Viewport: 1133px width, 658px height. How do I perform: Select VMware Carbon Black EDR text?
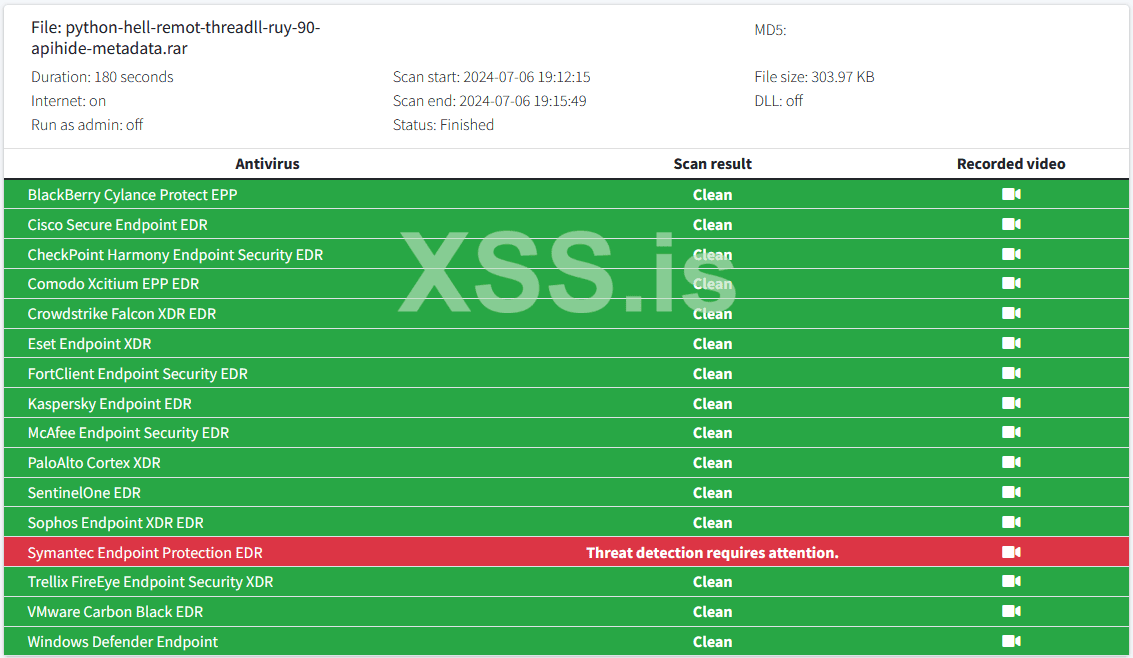(x=116, y=612)
